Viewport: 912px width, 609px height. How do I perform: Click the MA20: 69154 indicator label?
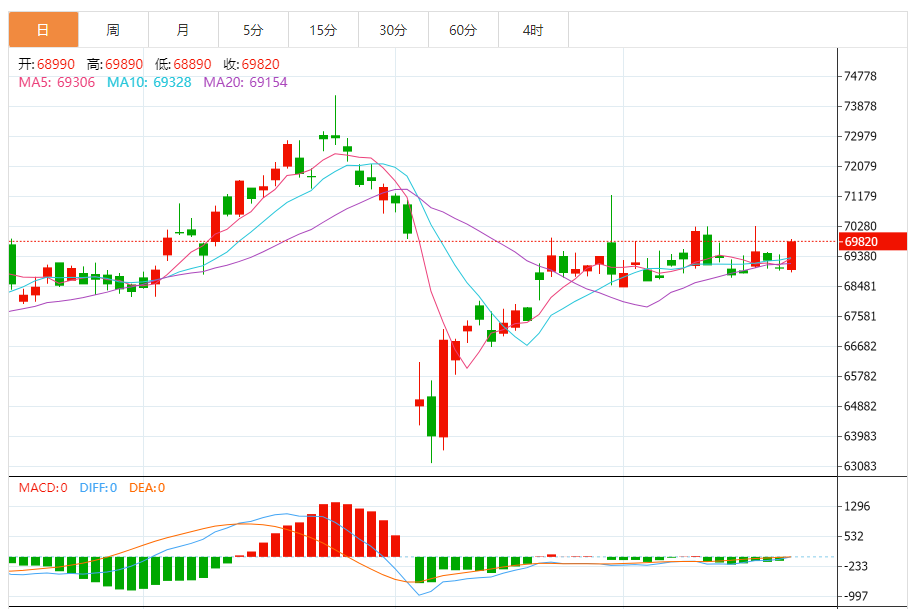click(245, 82)
